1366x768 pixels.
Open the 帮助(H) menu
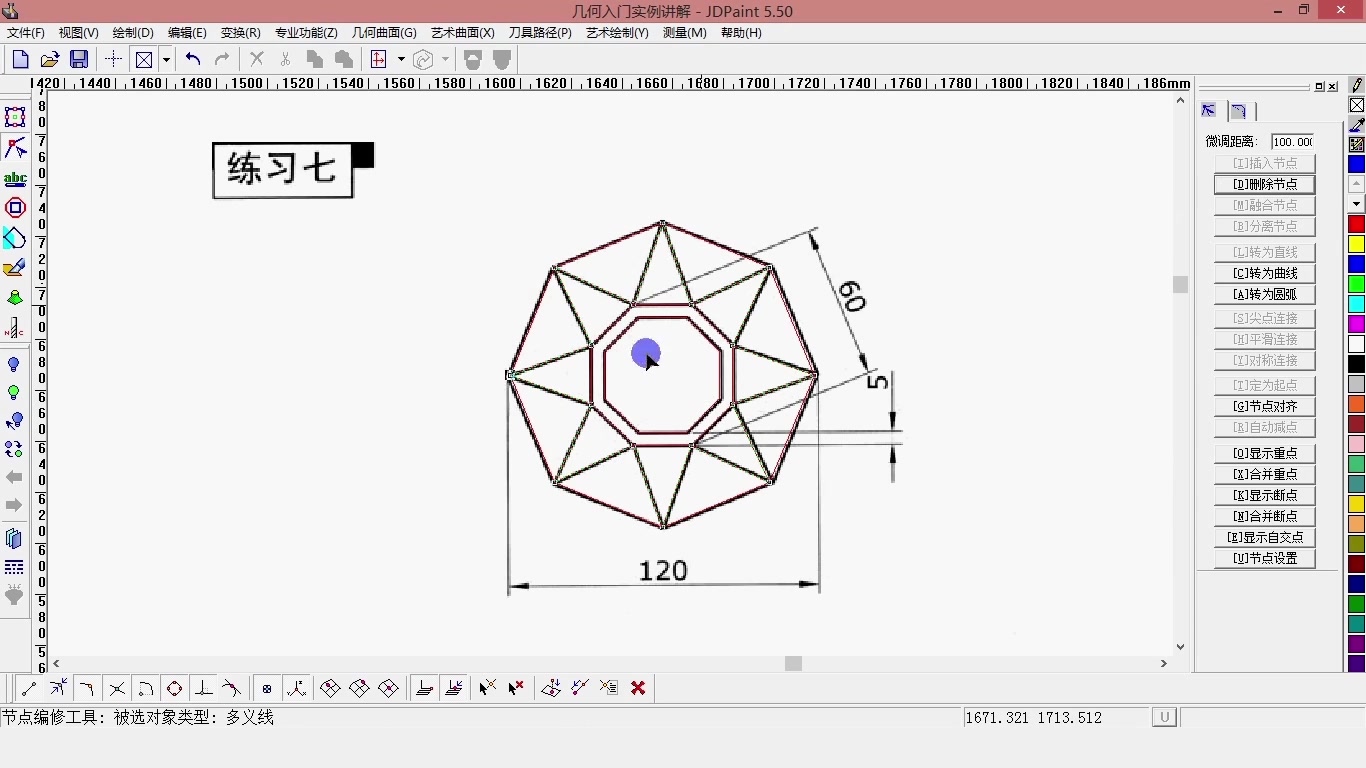[x=741, y=33]
